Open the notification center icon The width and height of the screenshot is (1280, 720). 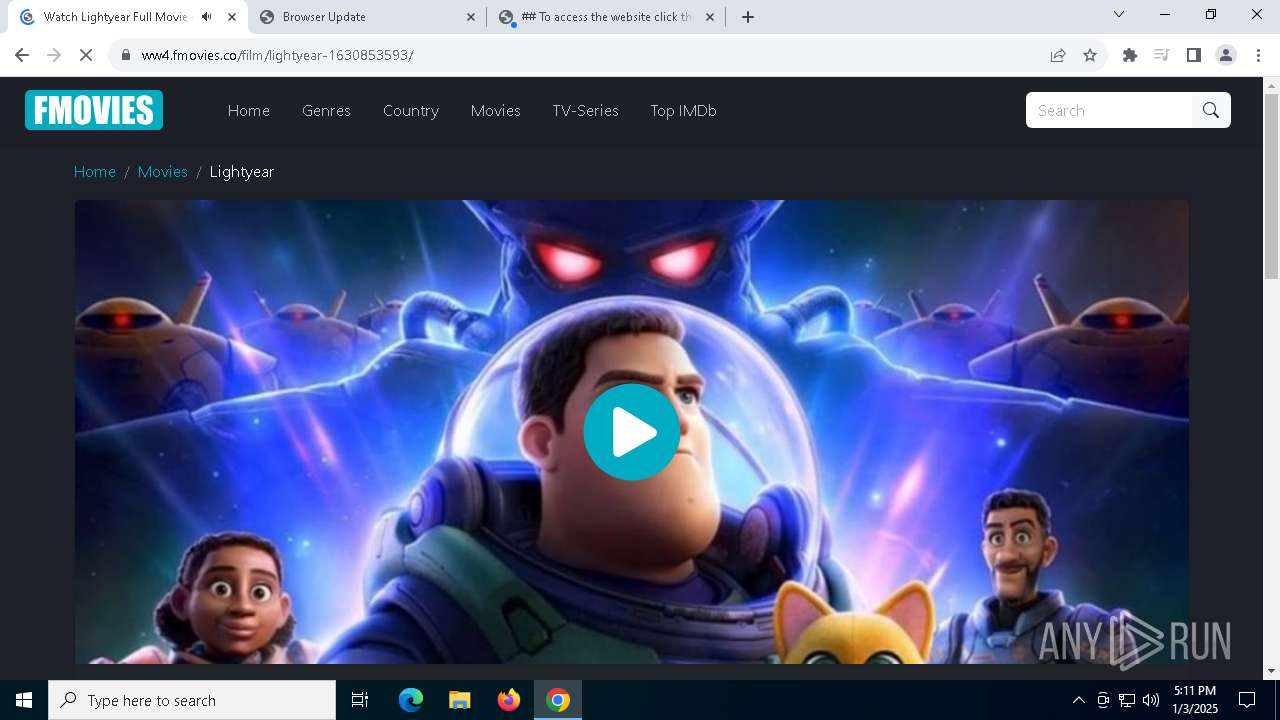pos(1247,700)
